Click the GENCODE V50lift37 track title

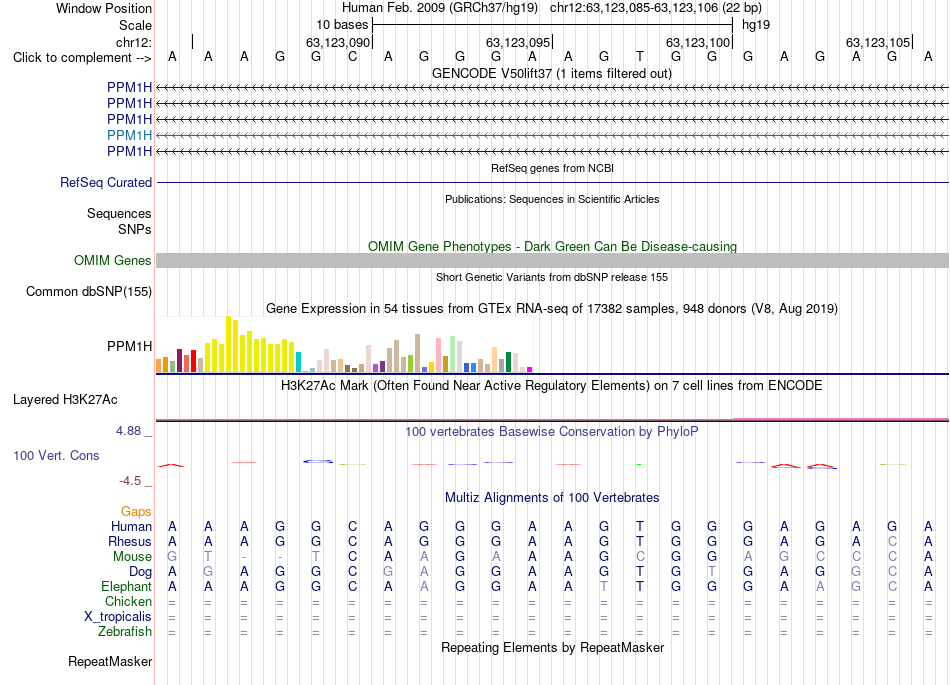[552, 73]
